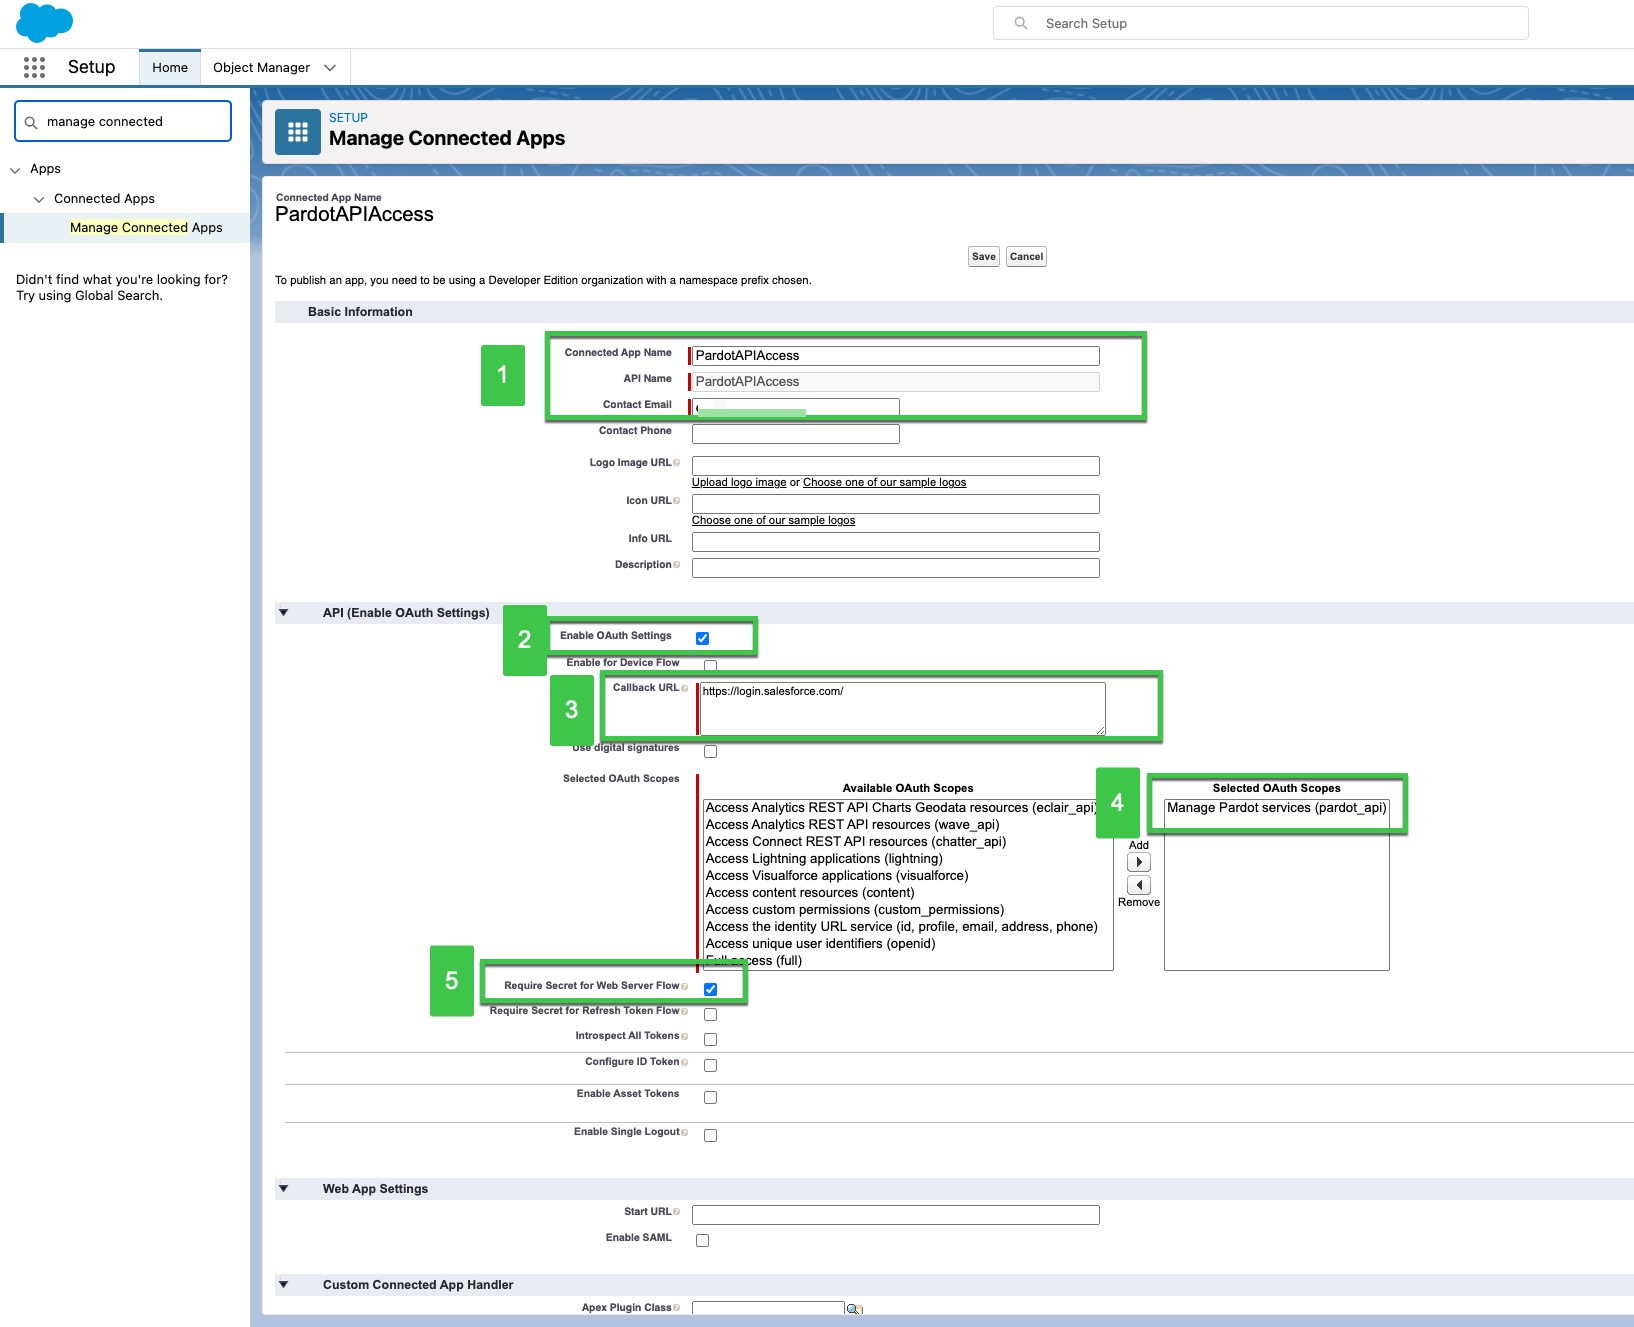Image resolution: width=1634 pixels, height=1327 pixels.
Task: Click the Manage Connected Apps setup icon
Action: (297, 131)
